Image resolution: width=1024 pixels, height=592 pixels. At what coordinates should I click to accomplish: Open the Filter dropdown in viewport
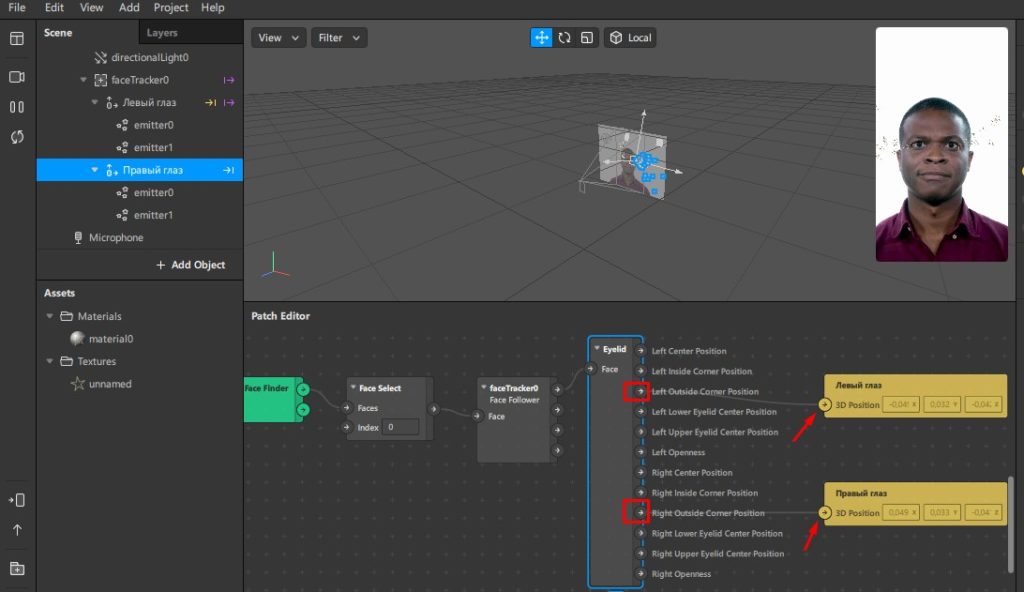pyautogui.click(x=338, y=38)
